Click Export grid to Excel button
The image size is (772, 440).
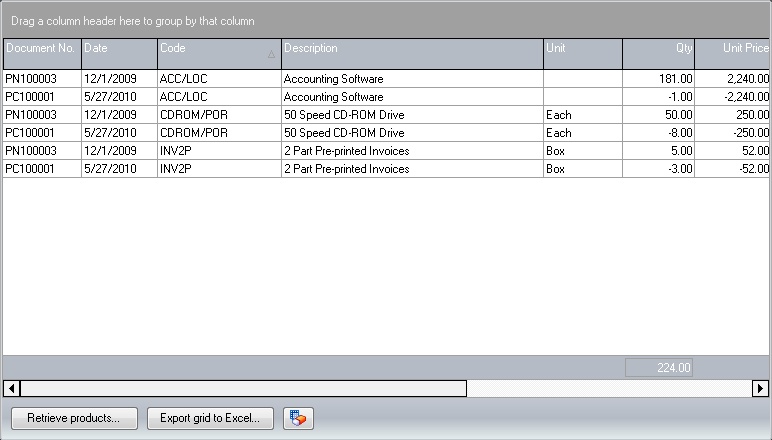click(x=210, y=418)
